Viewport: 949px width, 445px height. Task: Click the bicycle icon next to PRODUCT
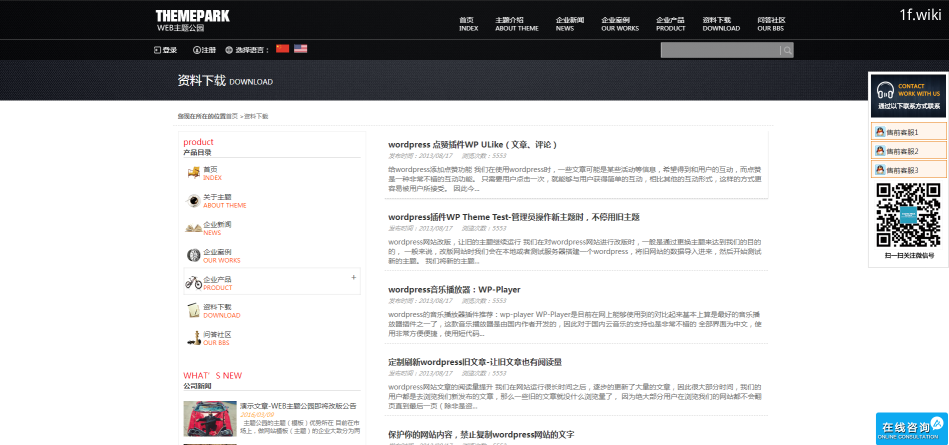click(193, 283)
